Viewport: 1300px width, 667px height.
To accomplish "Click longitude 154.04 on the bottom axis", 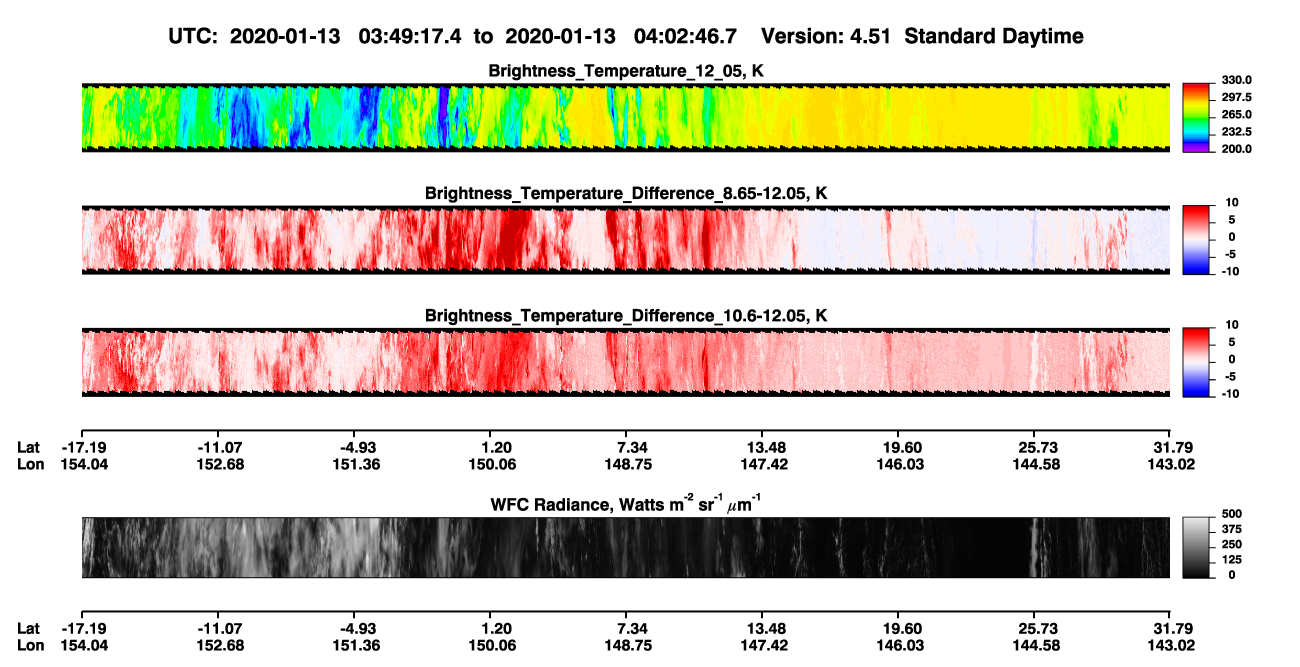I will pyautogui.click(x=82, y=645).
